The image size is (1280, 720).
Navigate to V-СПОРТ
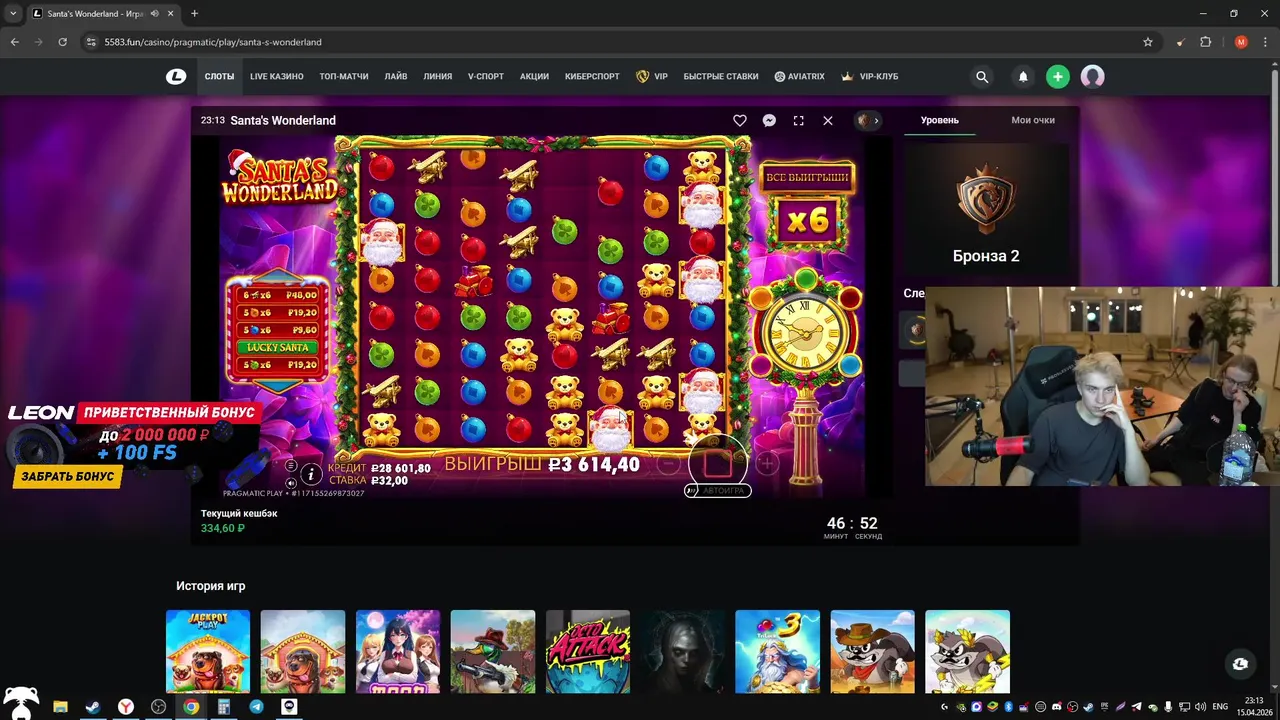tap(486, 76)
